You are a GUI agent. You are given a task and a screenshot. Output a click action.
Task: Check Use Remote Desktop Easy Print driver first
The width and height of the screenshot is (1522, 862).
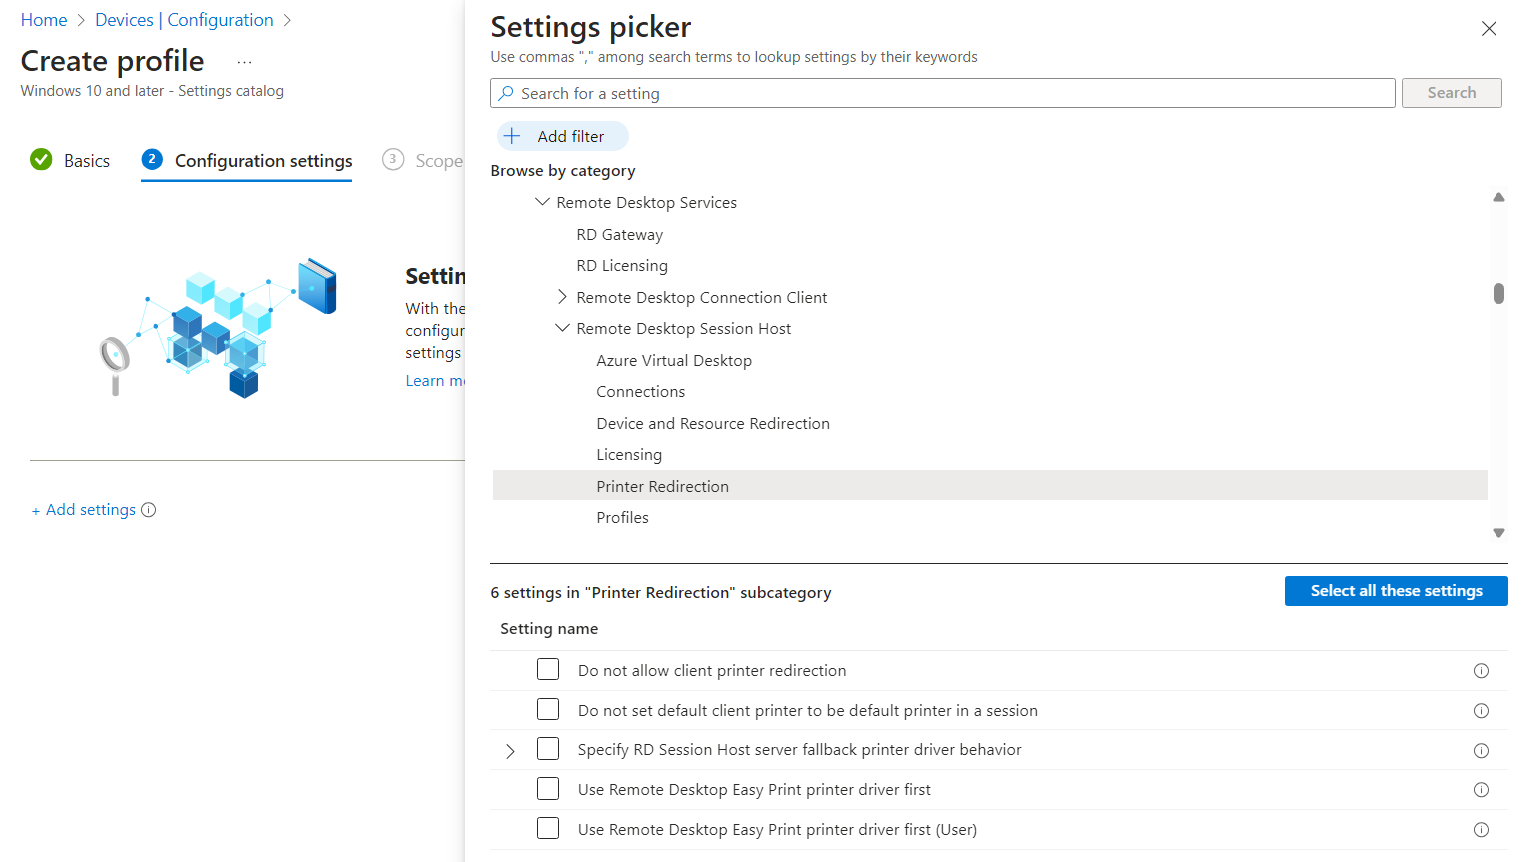pyautogui.click(x=548, y=789)
